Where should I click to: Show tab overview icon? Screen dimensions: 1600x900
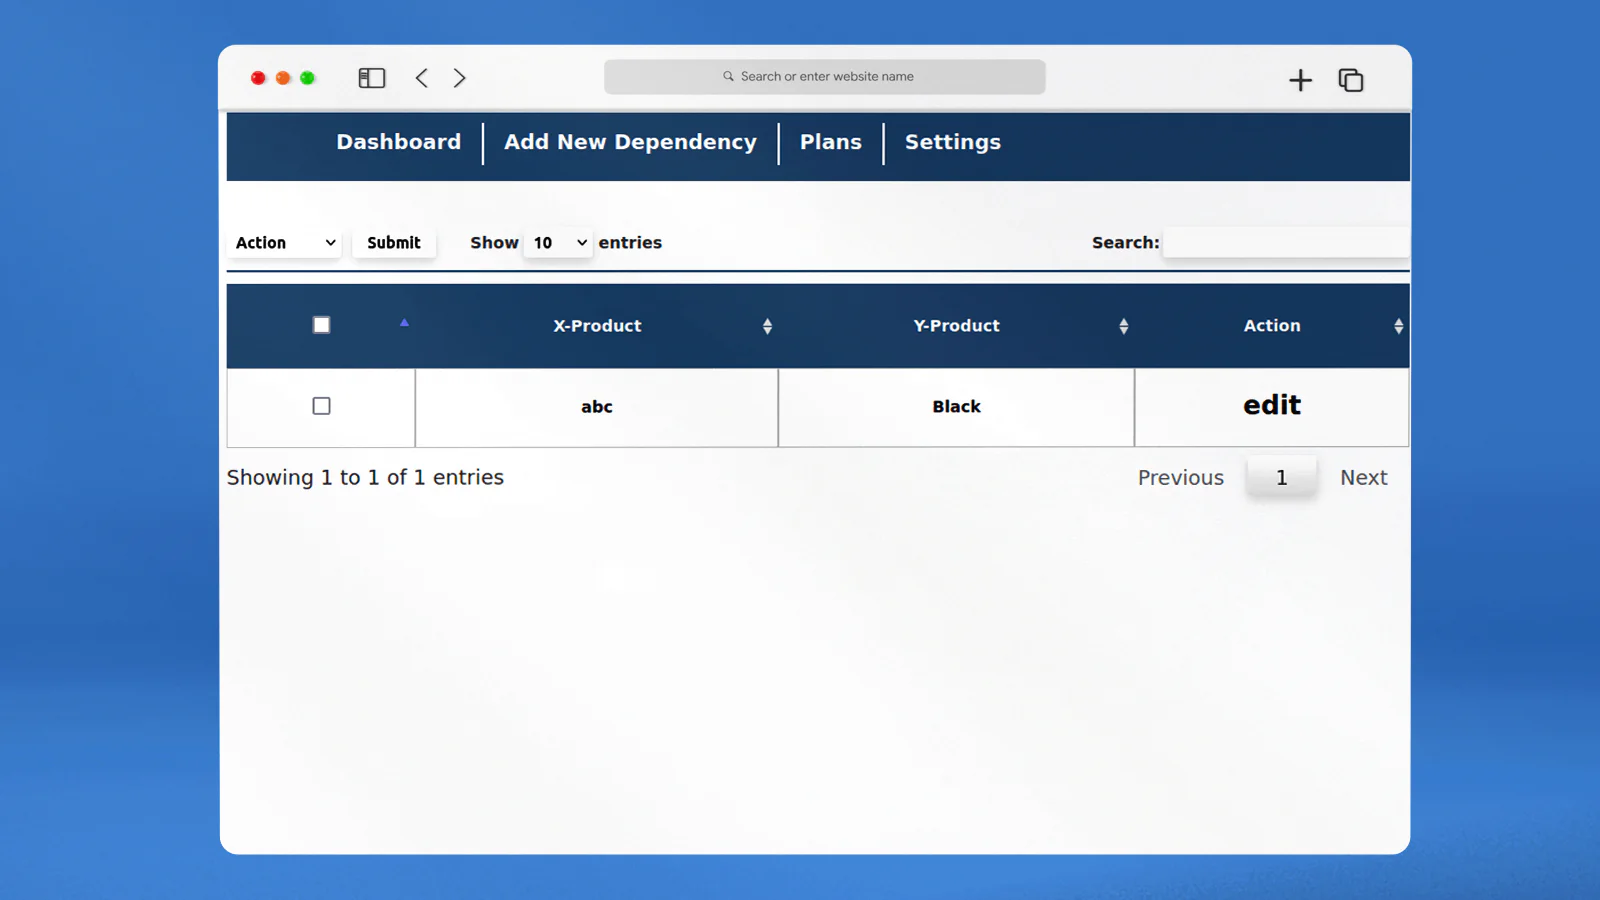point(1351,80)
